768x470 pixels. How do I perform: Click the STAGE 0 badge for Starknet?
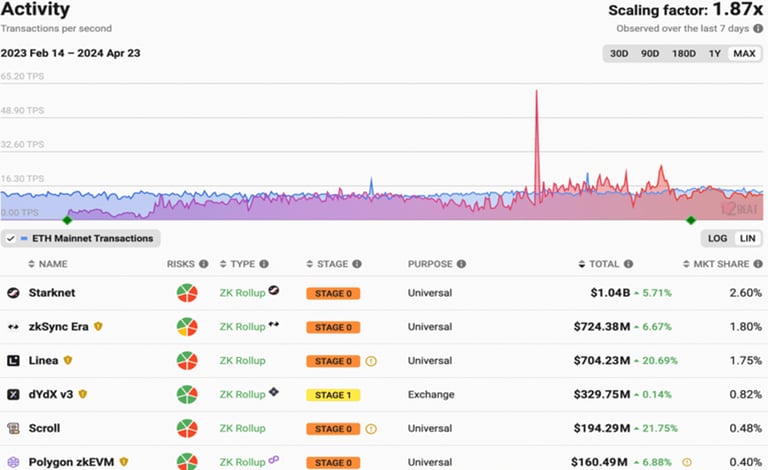[333, 294]
